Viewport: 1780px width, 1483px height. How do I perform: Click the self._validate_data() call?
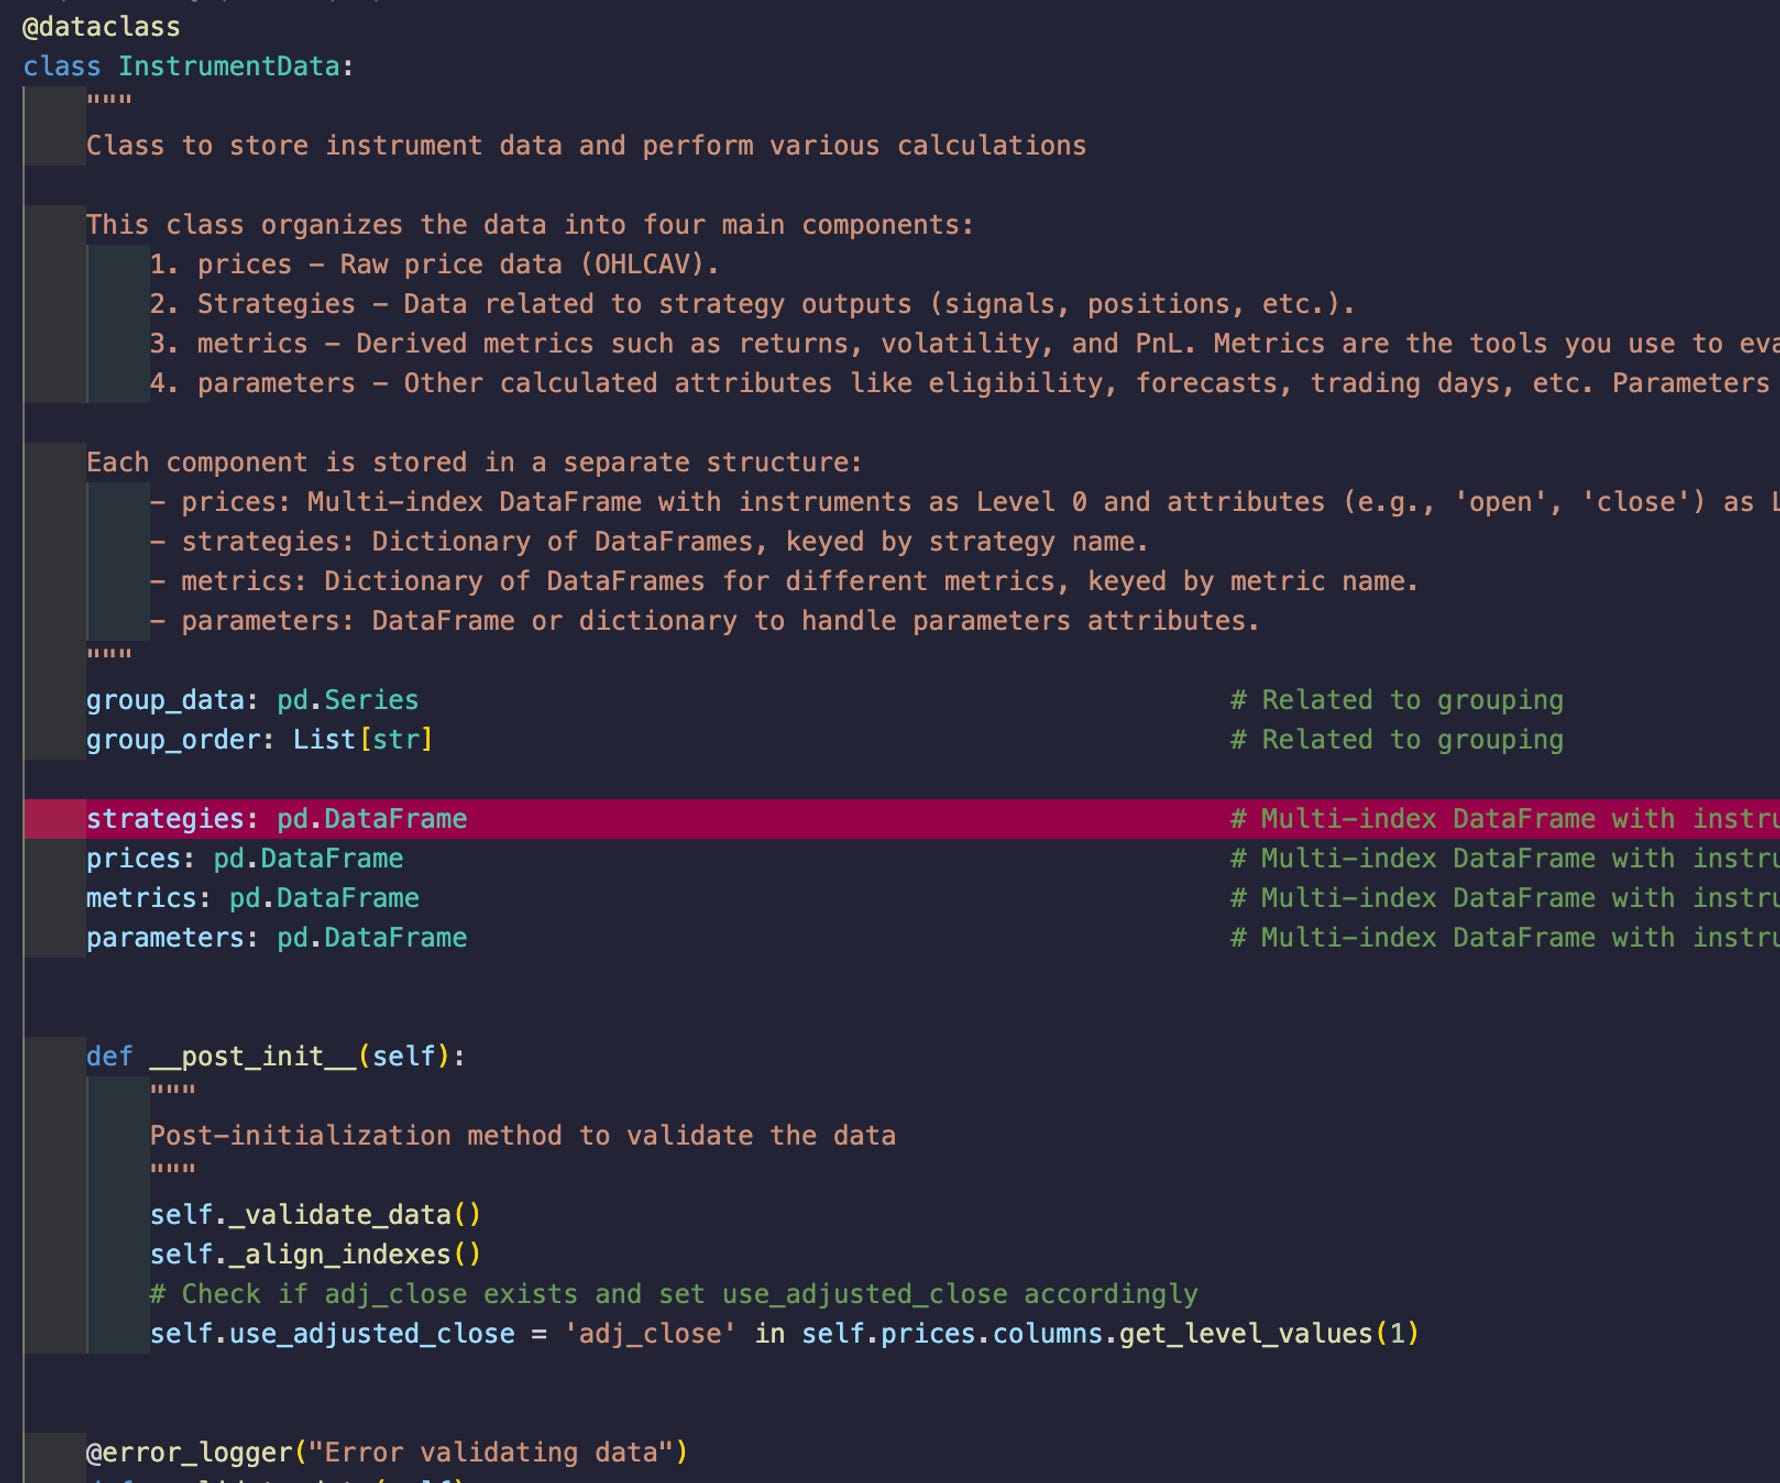pyautogui.click(x=316, y=1215)
